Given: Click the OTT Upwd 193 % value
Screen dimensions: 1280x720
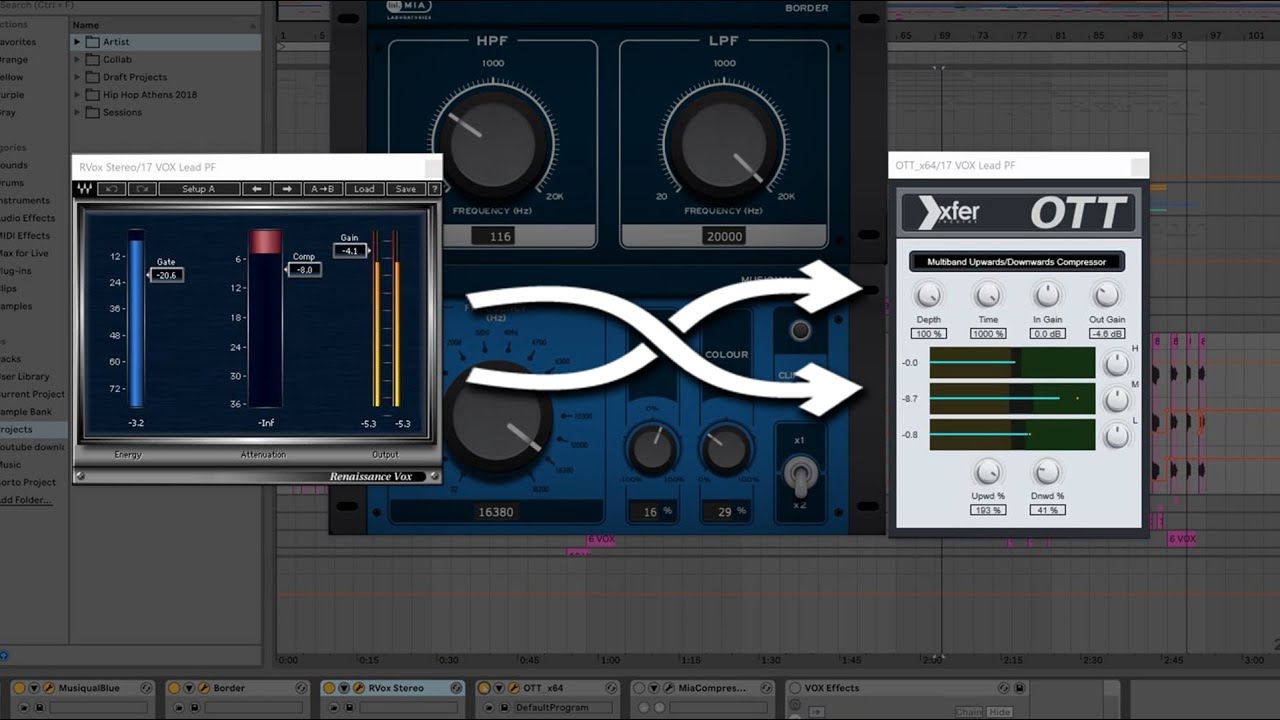Looking at the screenshot, I should point(988,510).
